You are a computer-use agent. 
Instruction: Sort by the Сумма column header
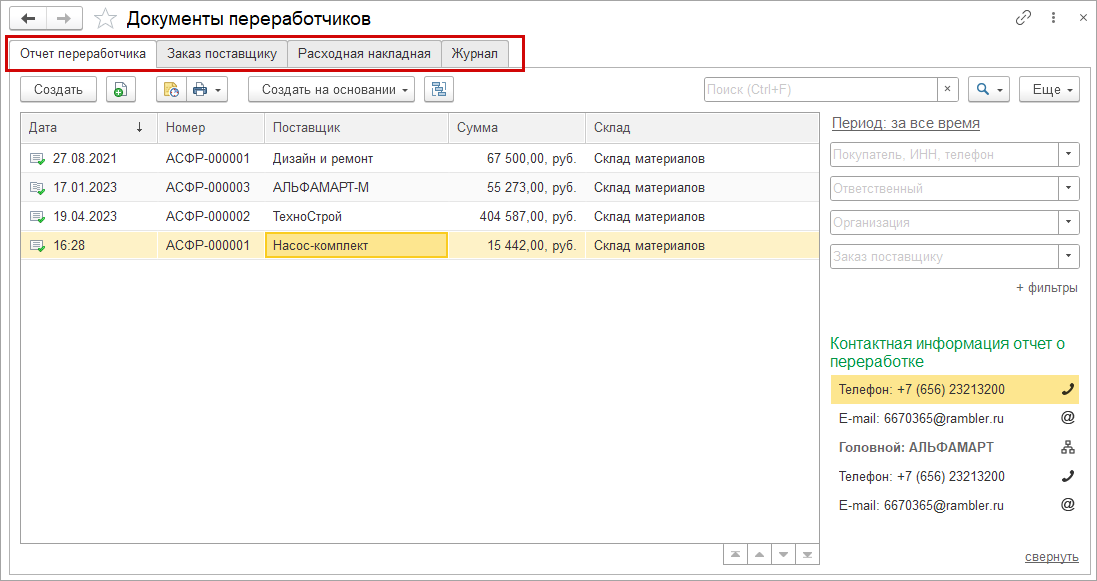click(x=517, y=127)
